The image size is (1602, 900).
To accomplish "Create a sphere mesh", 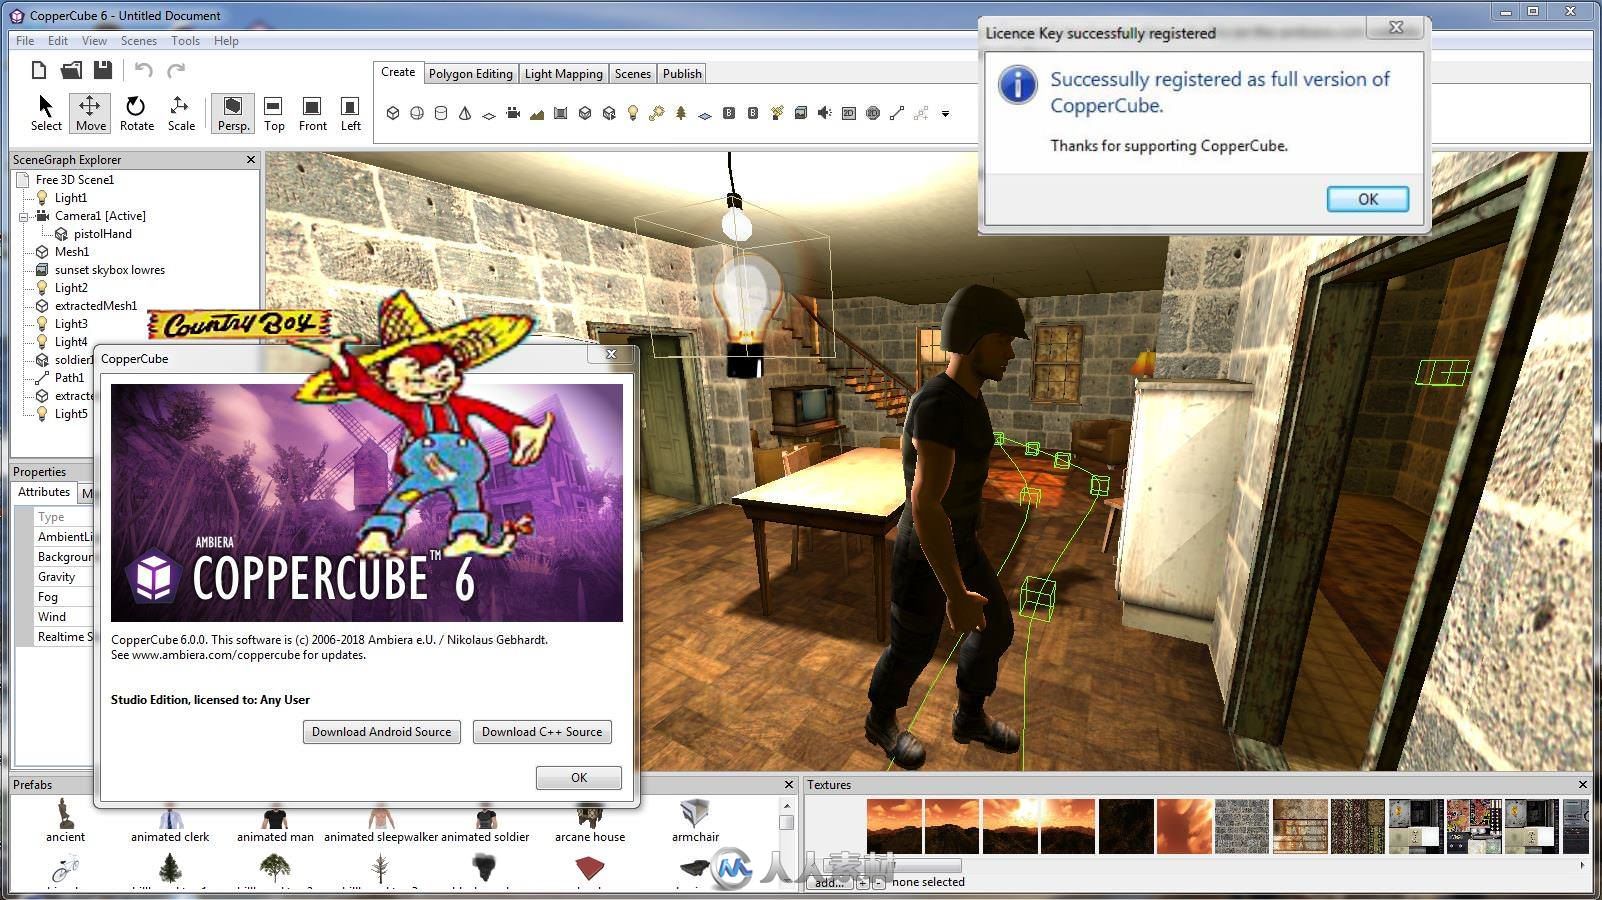I will tap(417, 113).
